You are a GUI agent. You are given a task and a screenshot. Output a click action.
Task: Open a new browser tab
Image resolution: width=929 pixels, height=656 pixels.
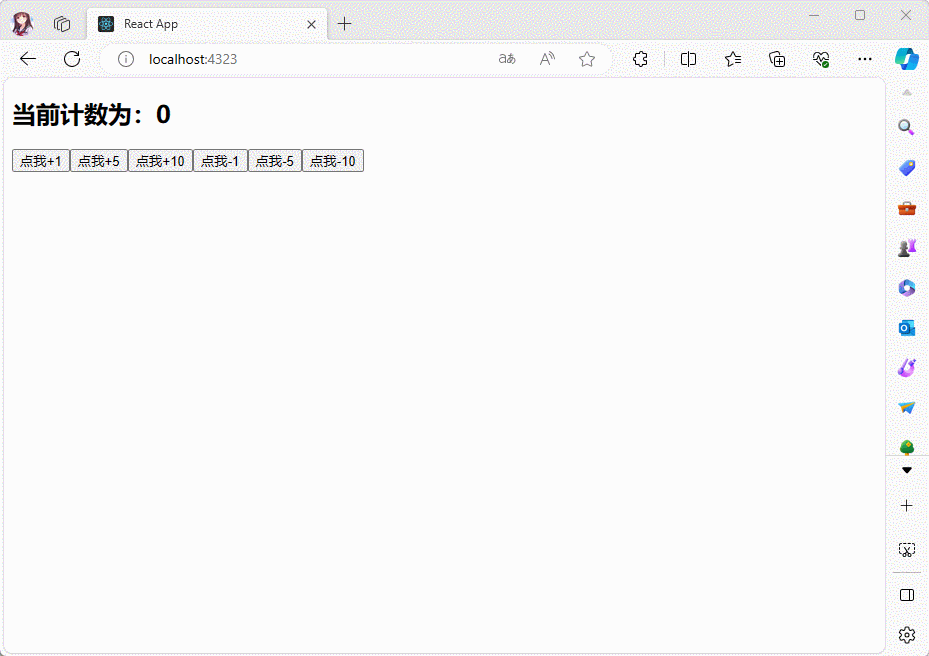coord(345,24)
